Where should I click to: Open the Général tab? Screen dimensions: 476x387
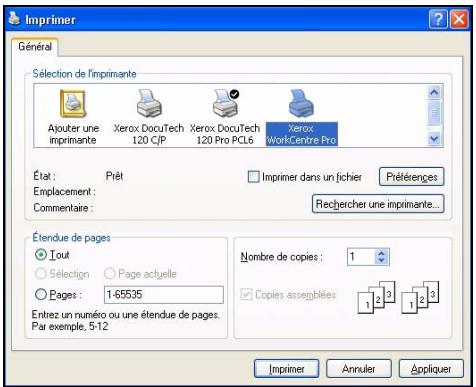pyautogui.click(x=35, y=46)
